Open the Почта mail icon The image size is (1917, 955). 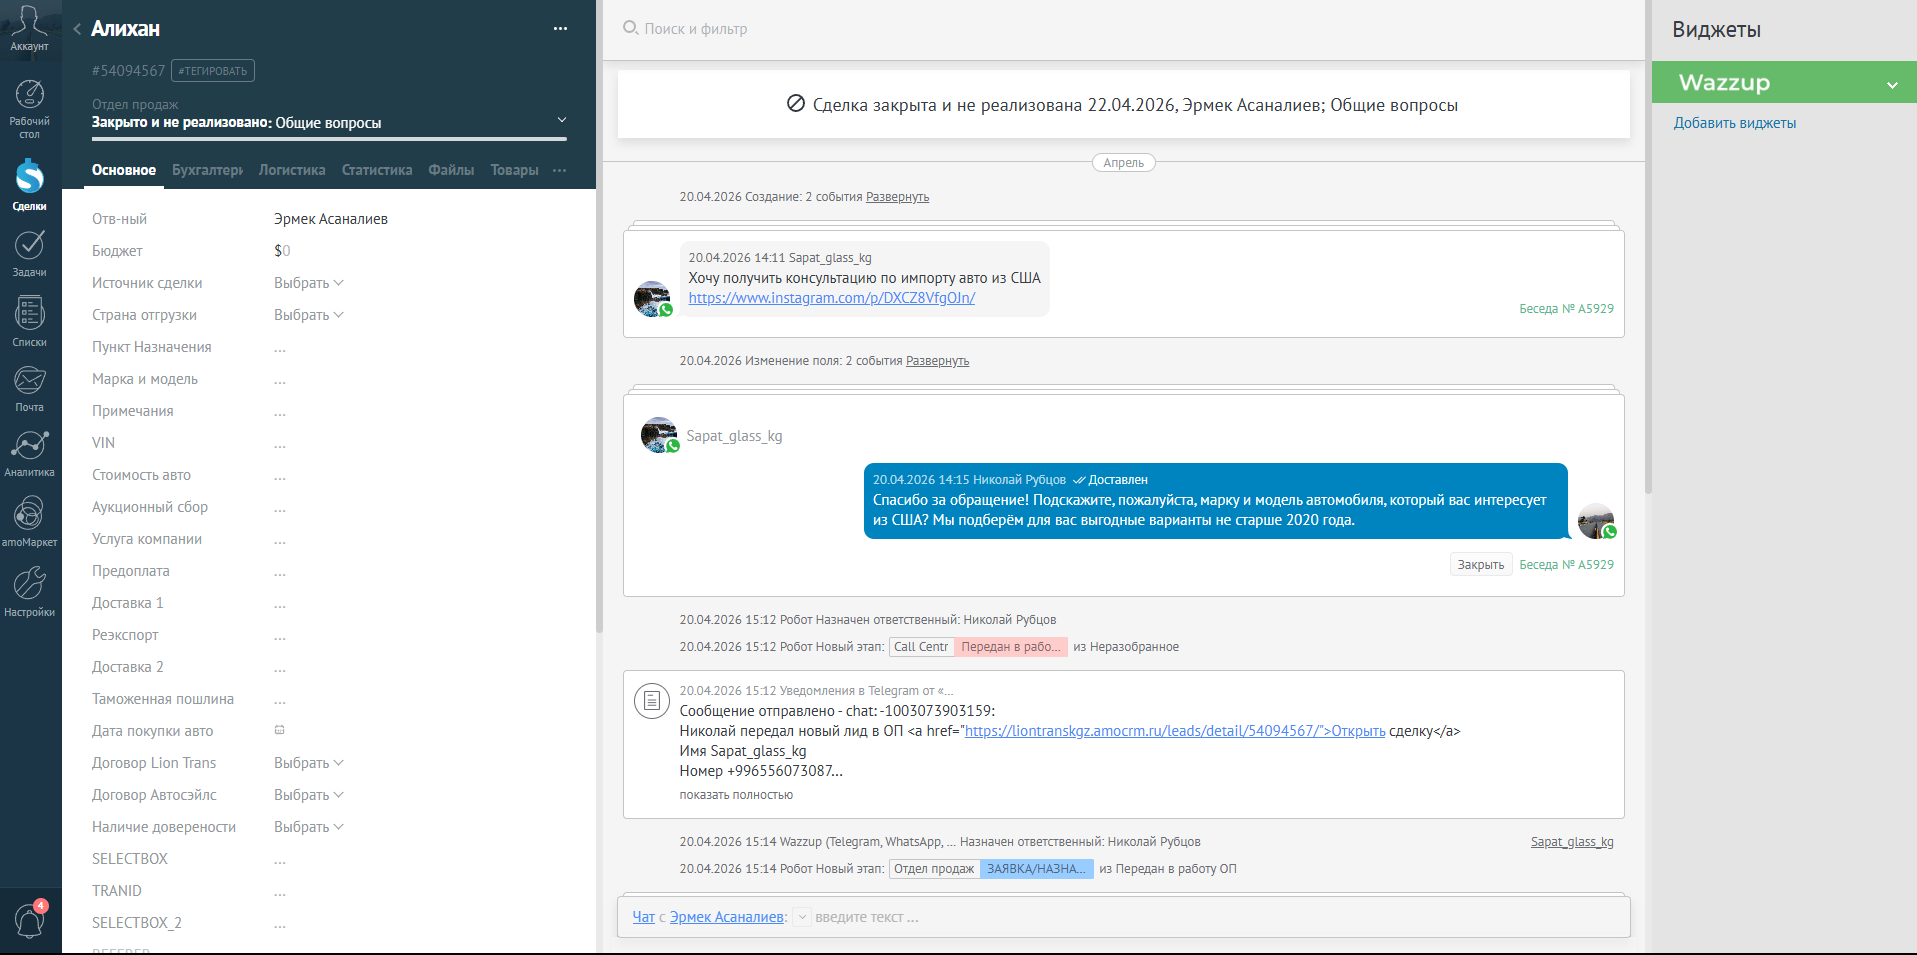pos(29,380)
